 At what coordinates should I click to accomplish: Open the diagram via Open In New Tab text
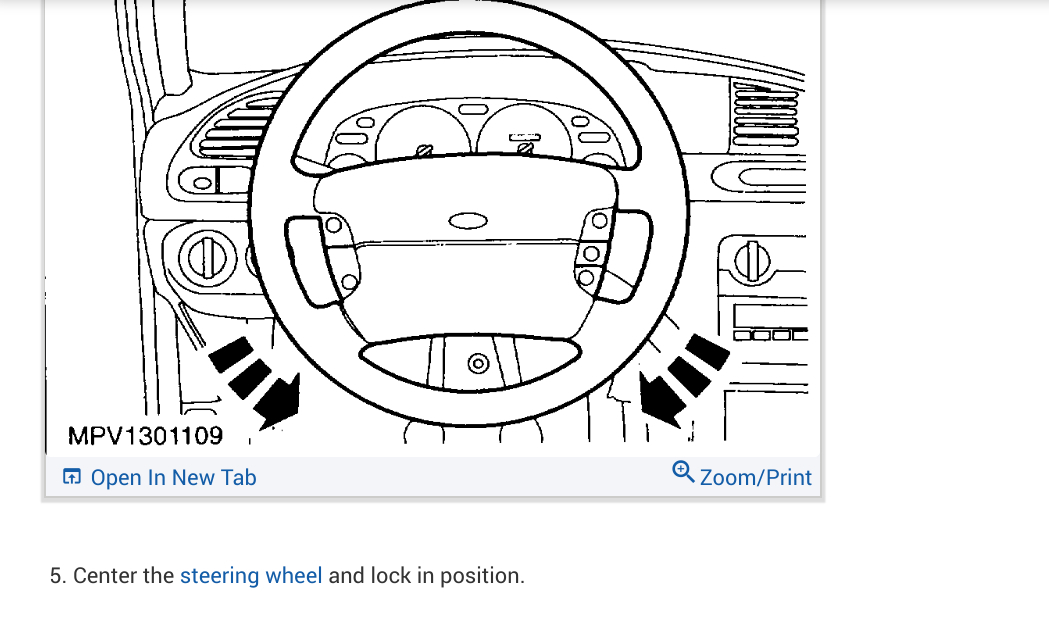pos(173,477)
